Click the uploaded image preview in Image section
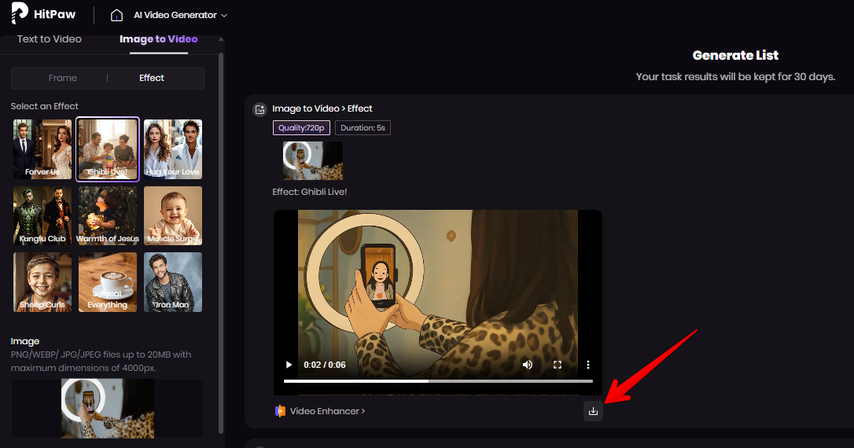Viewport: 854px width, 448px height. 107,409
